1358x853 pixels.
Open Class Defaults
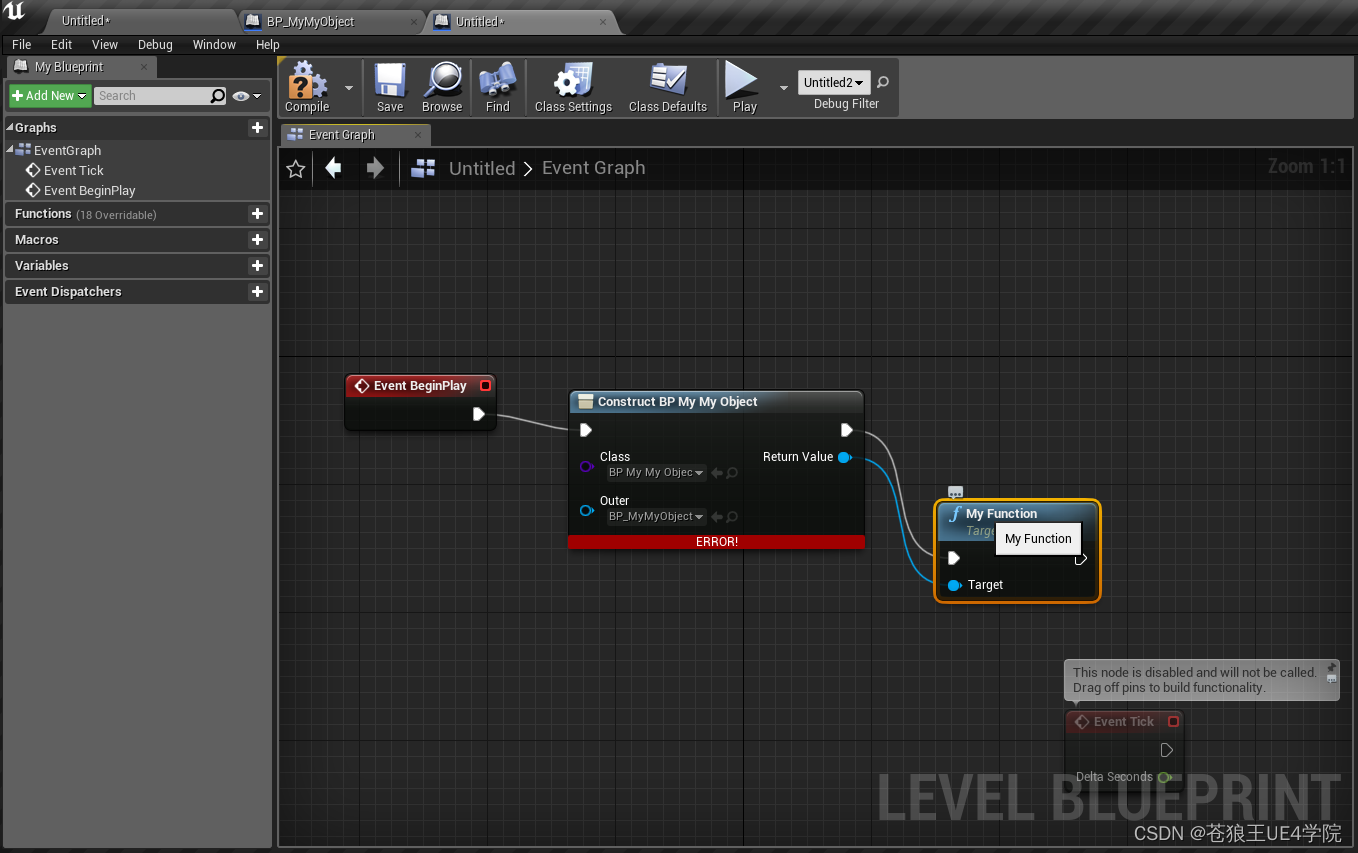click(668, 88)
